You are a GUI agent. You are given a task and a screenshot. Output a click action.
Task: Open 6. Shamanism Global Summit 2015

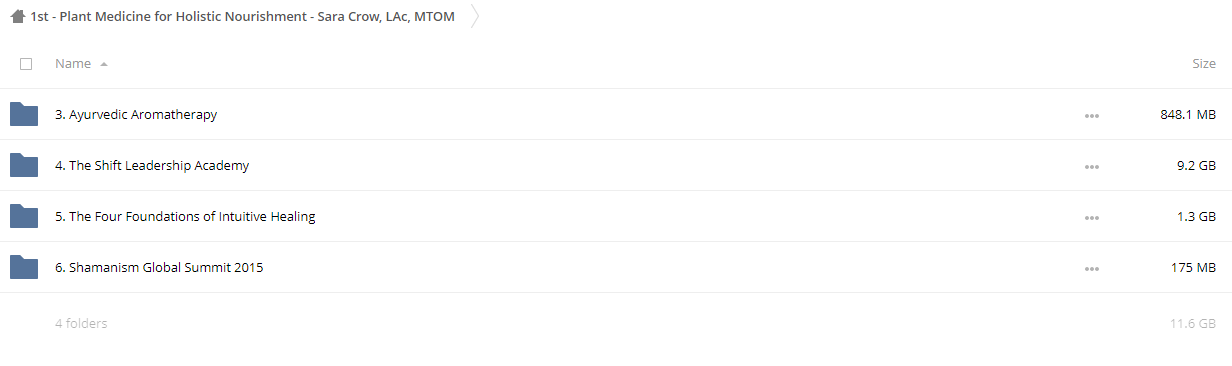click(159, 267)
